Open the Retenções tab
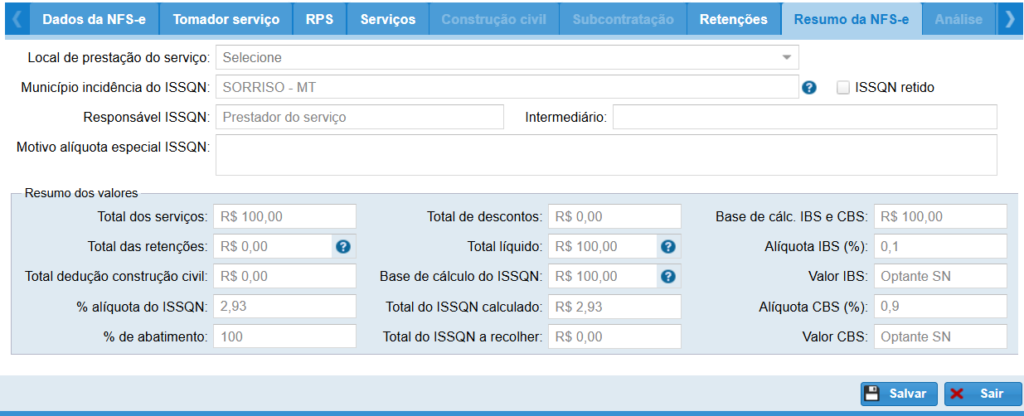The height and width of the screenshot is (416, 1024). tap(734, 19)
